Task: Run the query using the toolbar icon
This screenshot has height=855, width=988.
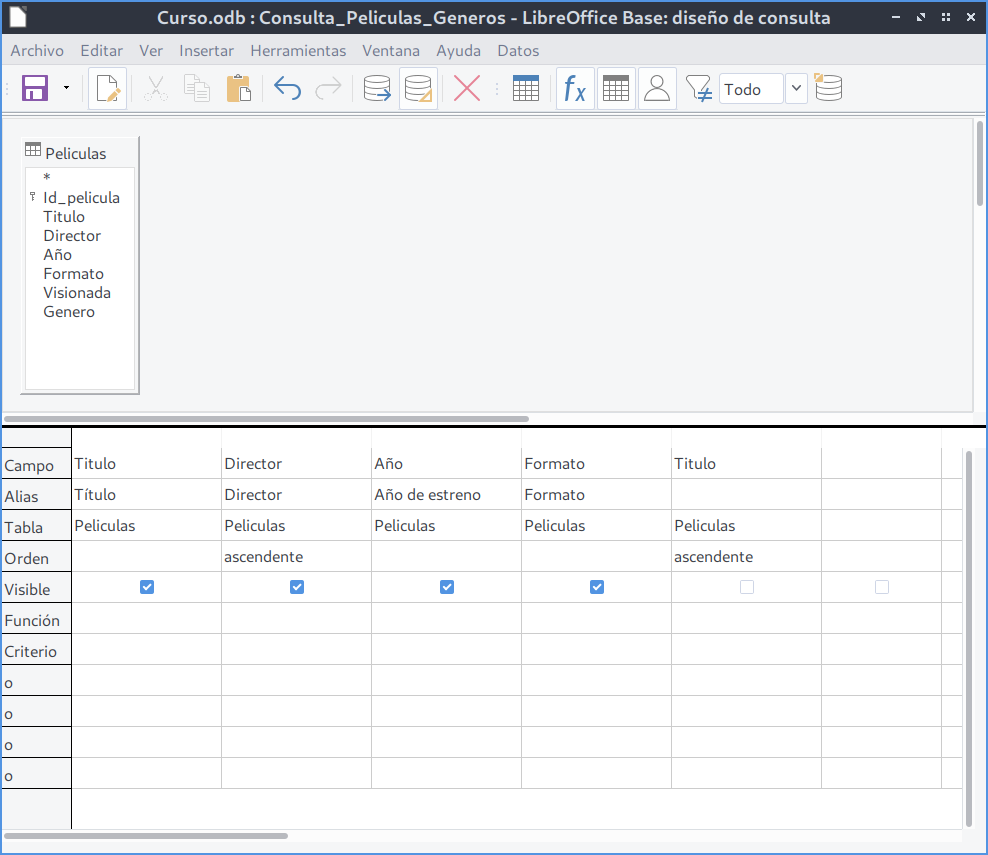Action: 377,89
